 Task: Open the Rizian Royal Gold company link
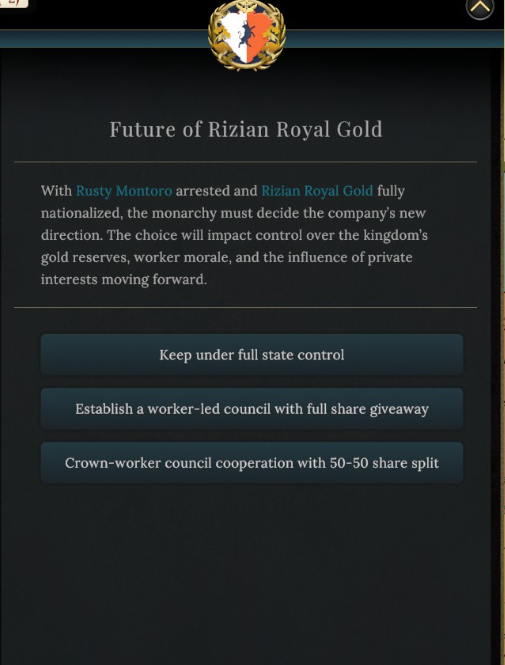[x=317, y=191]
